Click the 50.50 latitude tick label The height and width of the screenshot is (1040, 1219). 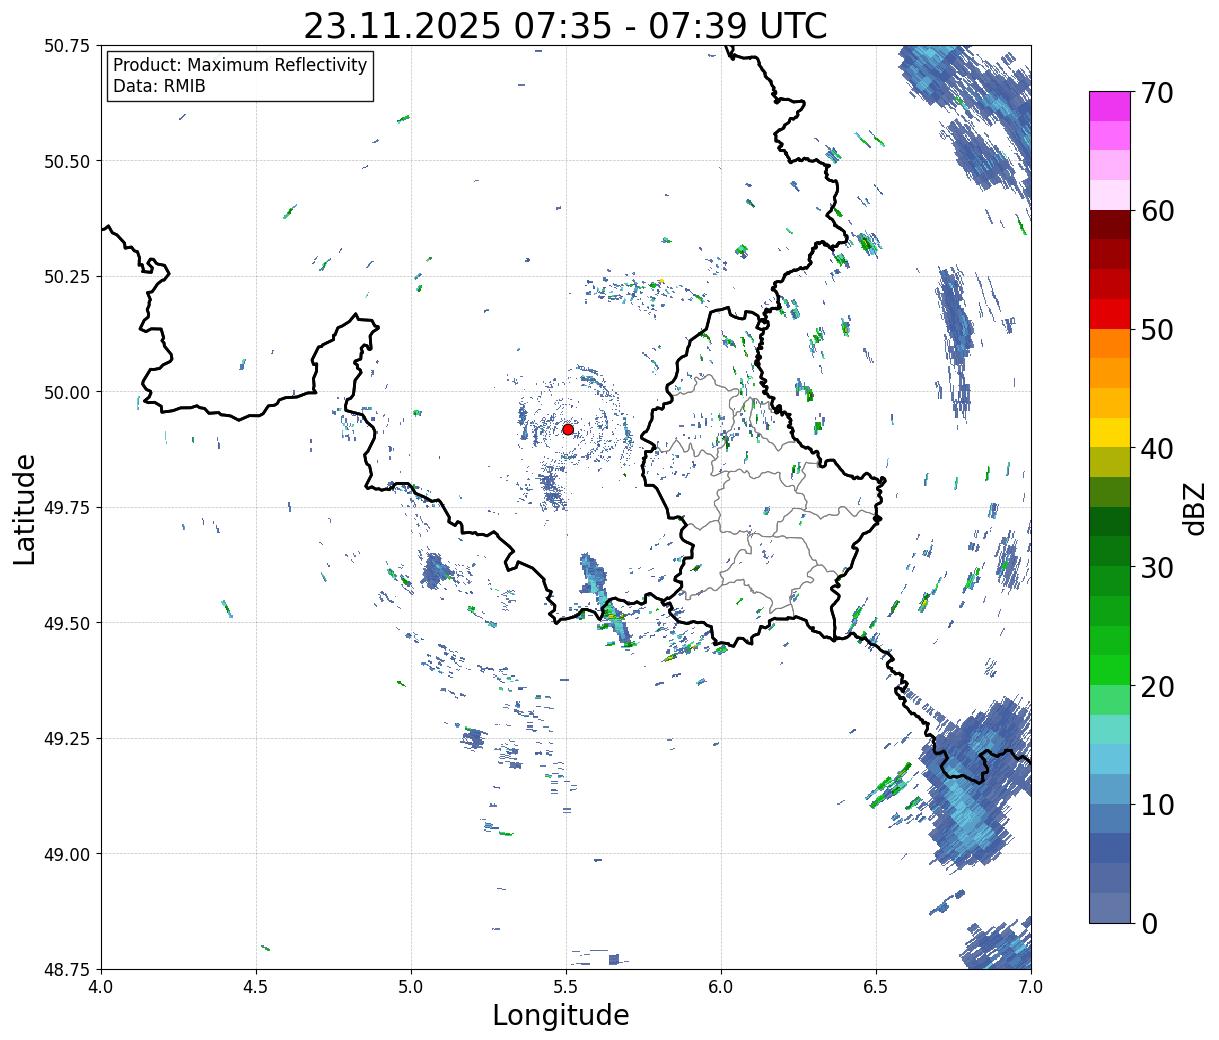pyautogui.click(x=67, y=161)
